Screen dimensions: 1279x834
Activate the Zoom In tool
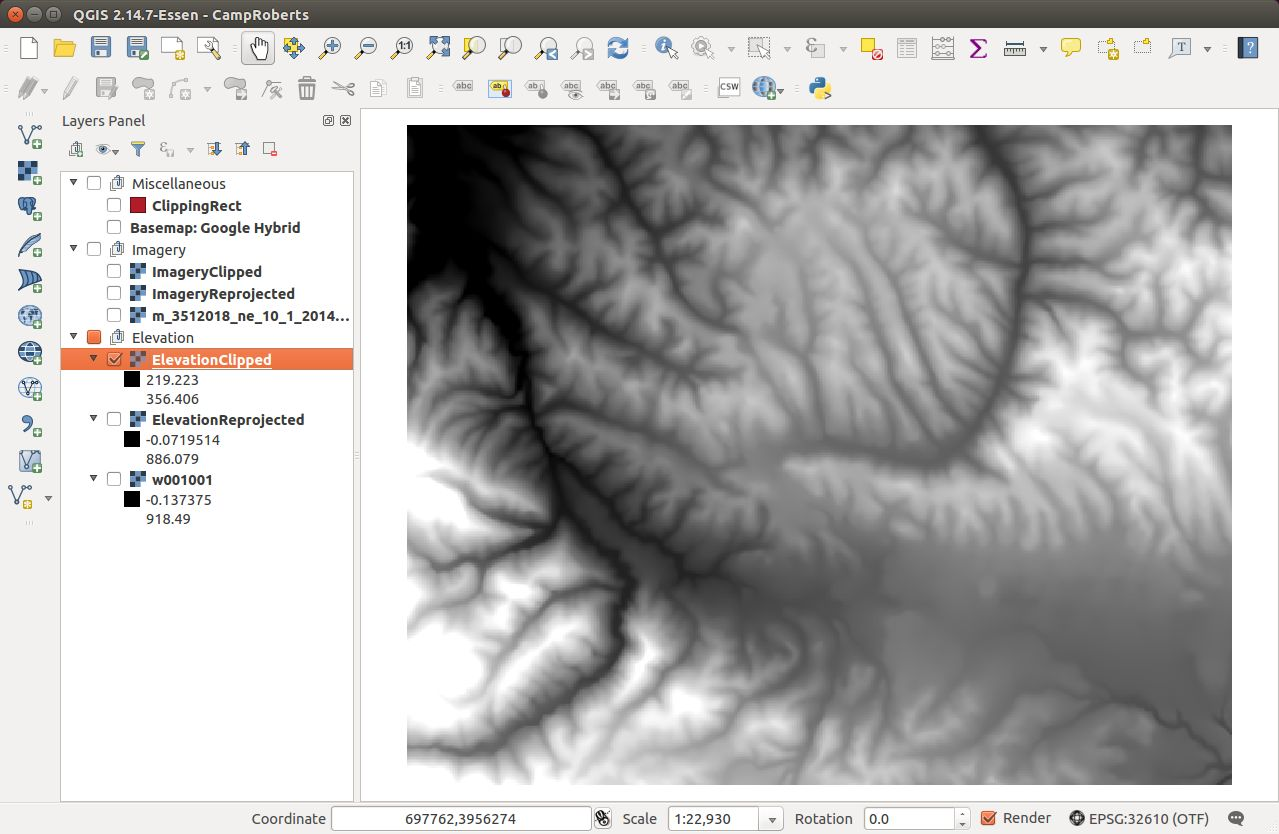tap(330, 47)
